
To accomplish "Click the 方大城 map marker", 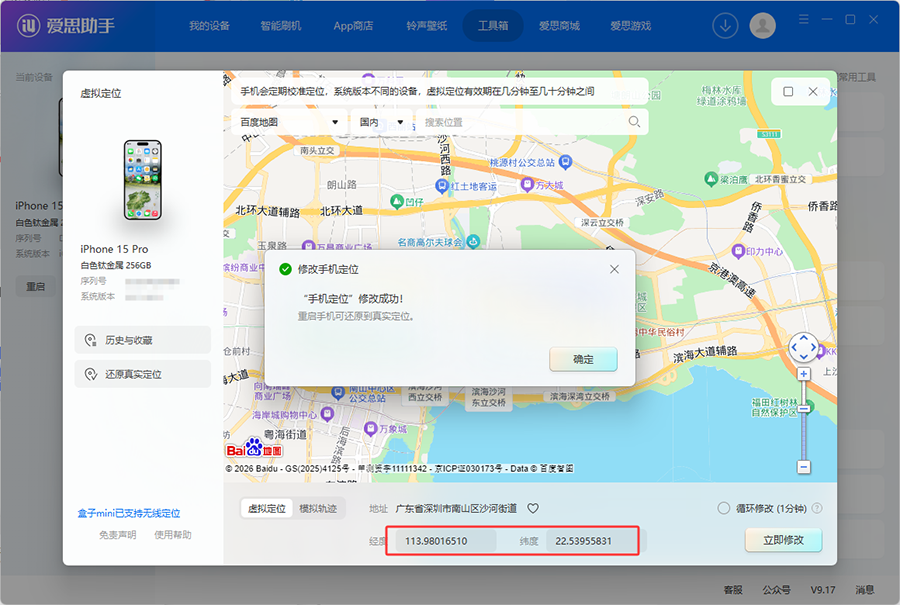I will (527, 184).
